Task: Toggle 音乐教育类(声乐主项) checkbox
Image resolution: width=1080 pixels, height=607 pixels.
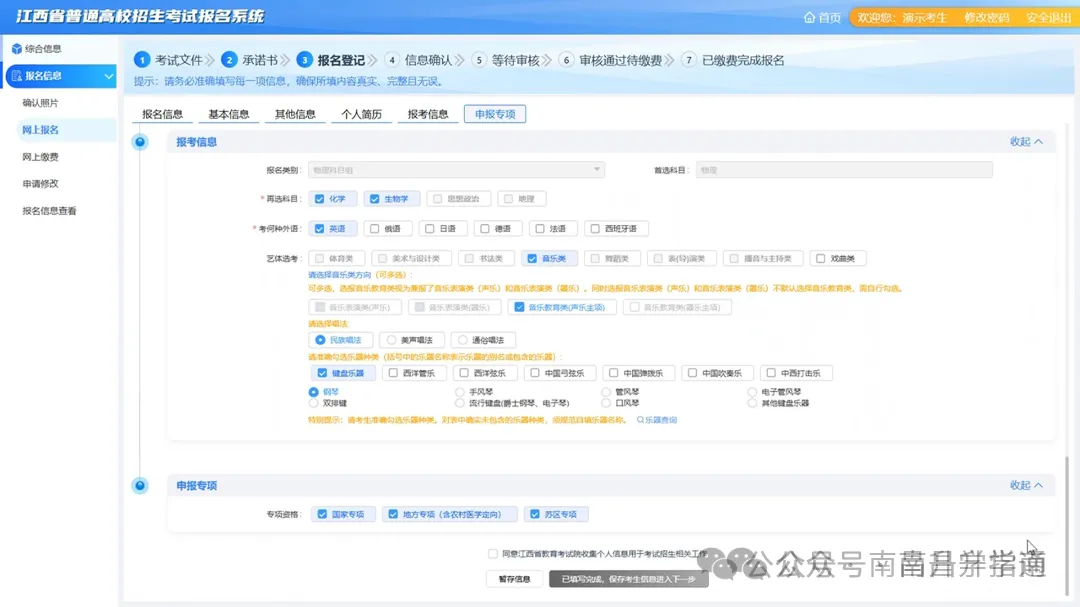Action: pyautogui.click(x=519, y=307)
